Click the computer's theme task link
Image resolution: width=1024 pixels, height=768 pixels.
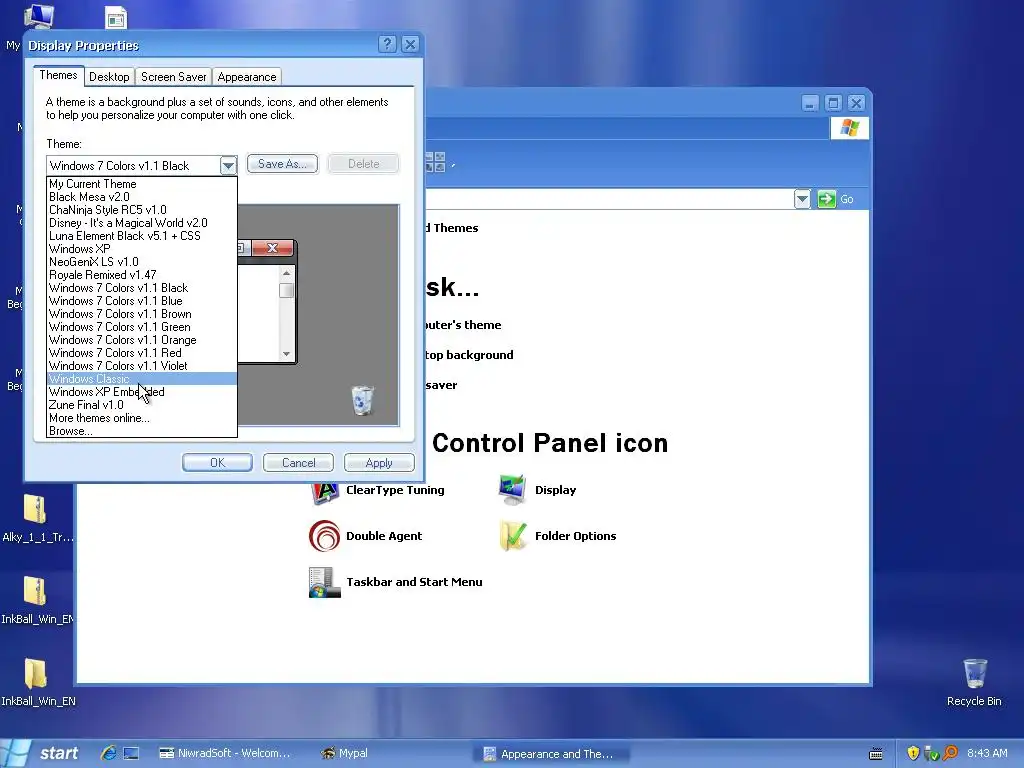tap(462, 325)
